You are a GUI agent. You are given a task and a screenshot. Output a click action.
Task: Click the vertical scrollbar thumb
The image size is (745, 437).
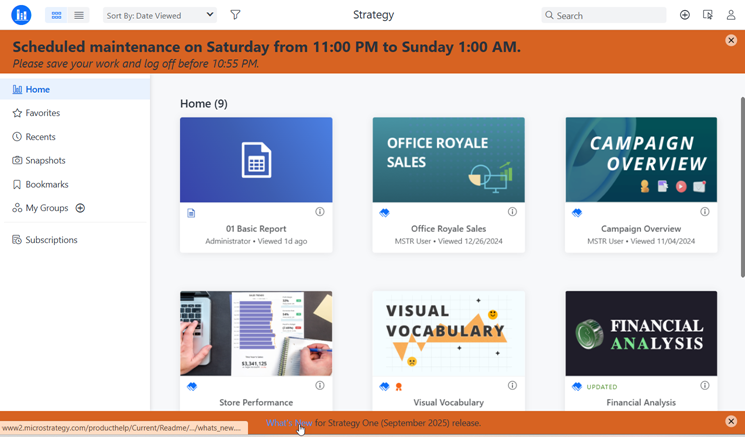click(743, 187)
